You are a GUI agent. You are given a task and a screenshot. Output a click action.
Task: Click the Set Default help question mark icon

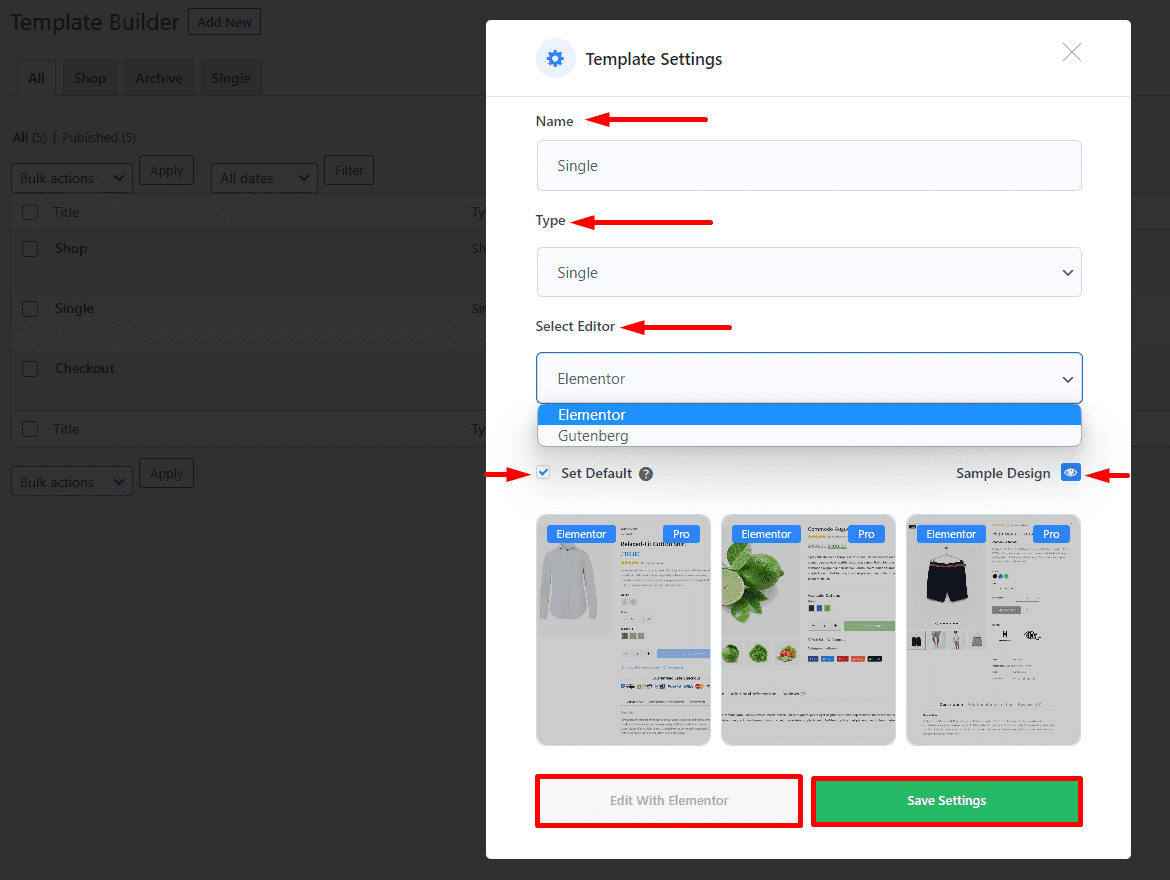[x=646, y=474]
